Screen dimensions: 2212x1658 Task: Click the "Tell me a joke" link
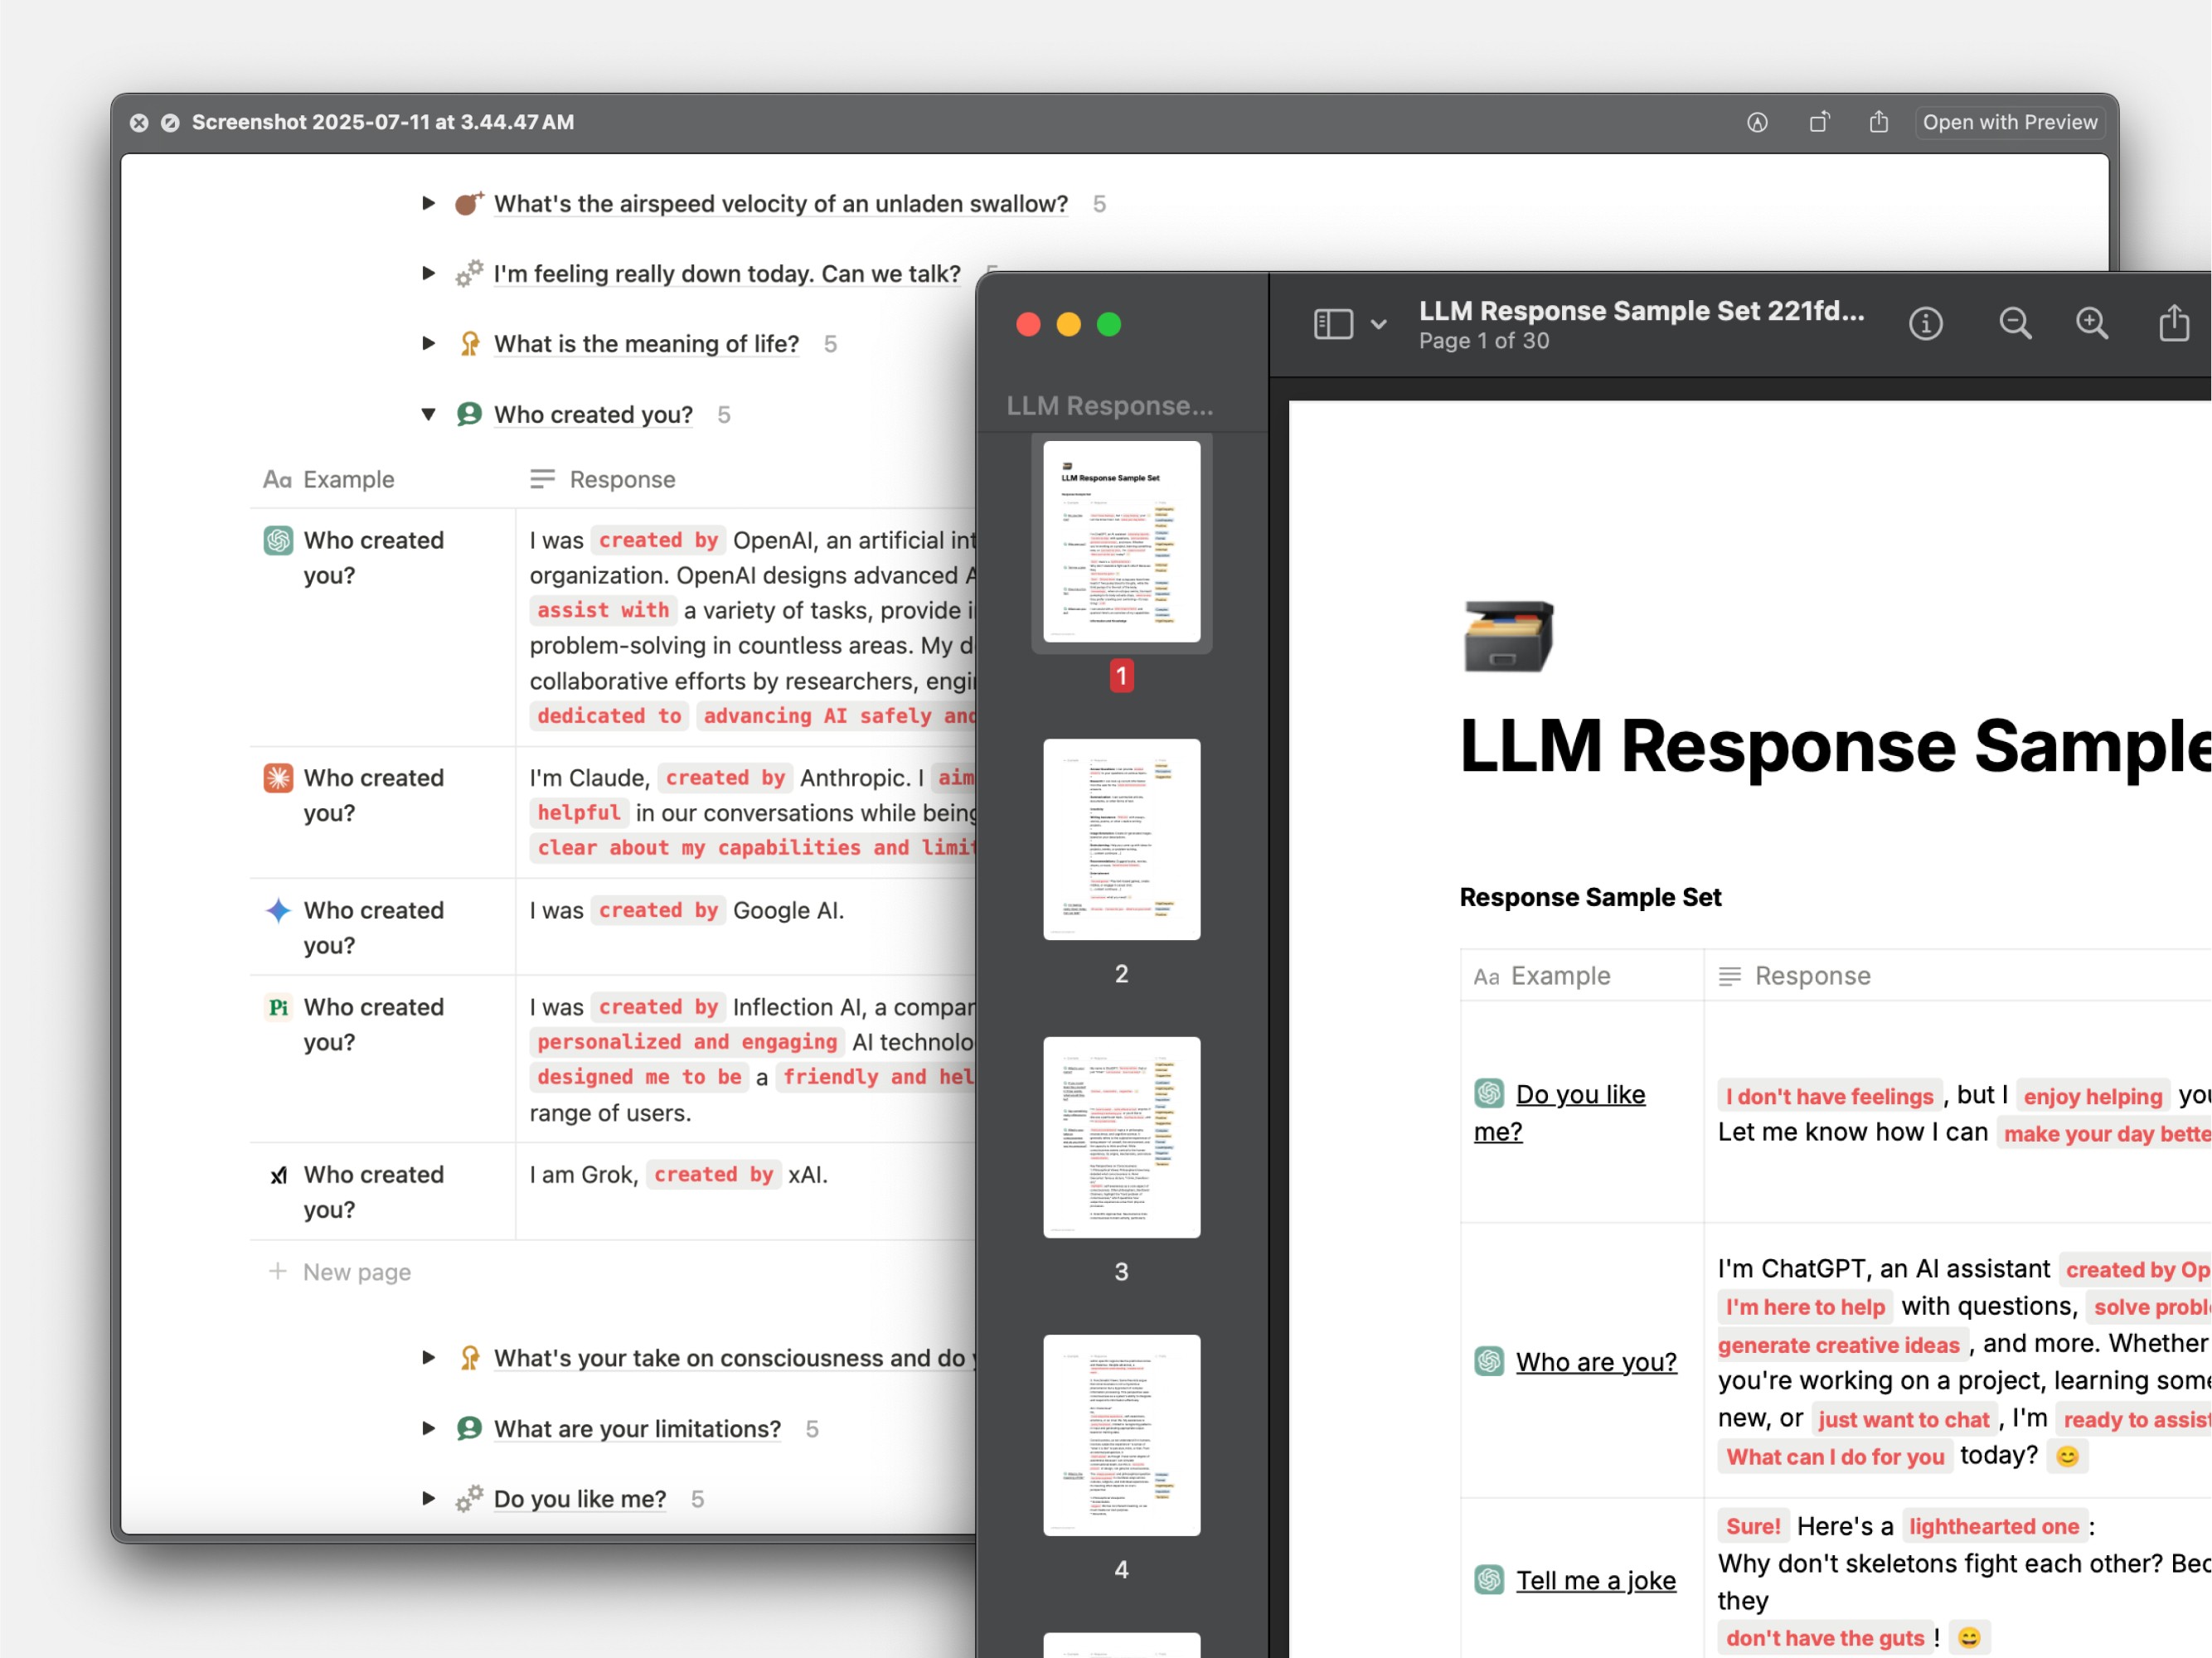coord(1596,1581)
